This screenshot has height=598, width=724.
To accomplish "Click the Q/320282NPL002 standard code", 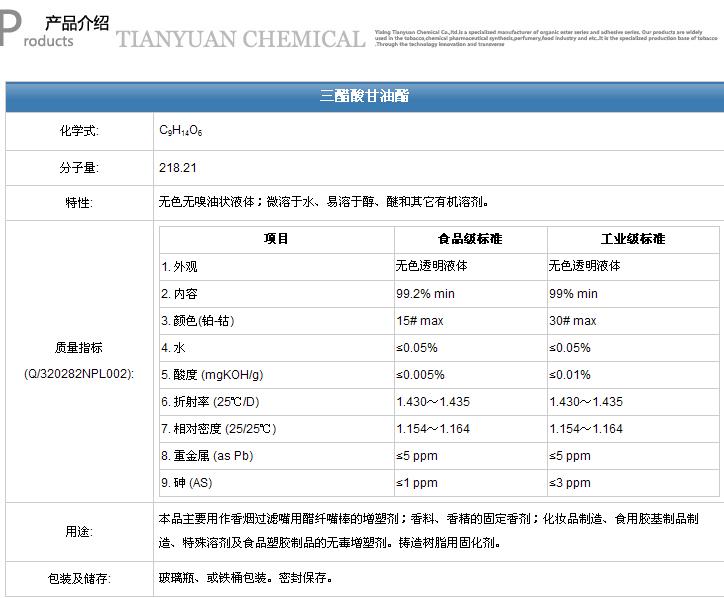I will (79, 374).
